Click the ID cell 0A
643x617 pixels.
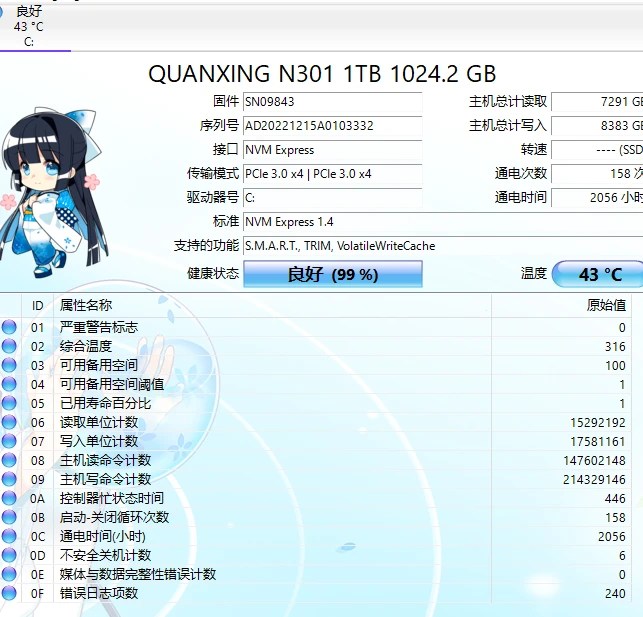(37, 499)
